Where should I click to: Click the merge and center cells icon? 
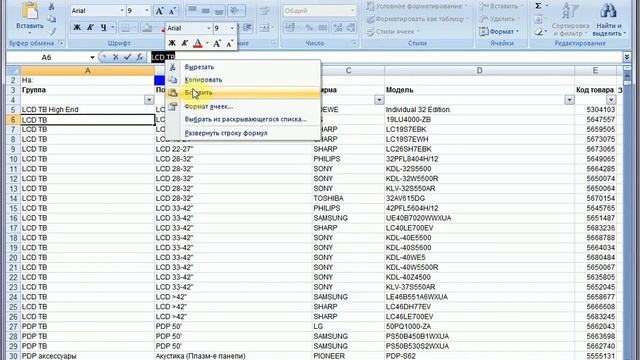tap(264, 27)
